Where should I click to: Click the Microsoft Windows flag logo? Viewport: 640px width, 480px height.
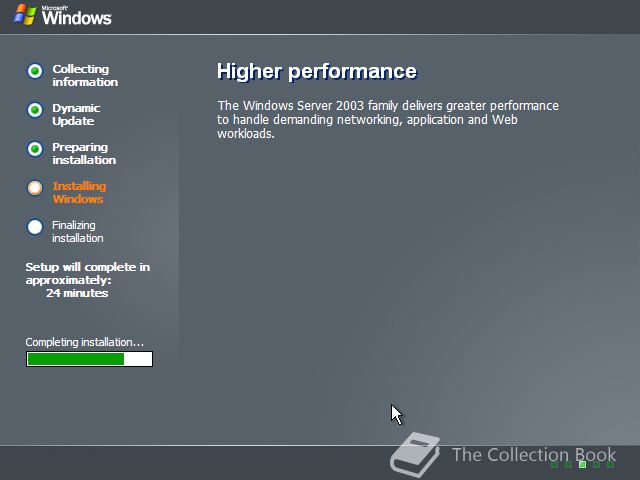tap(25, 15)
